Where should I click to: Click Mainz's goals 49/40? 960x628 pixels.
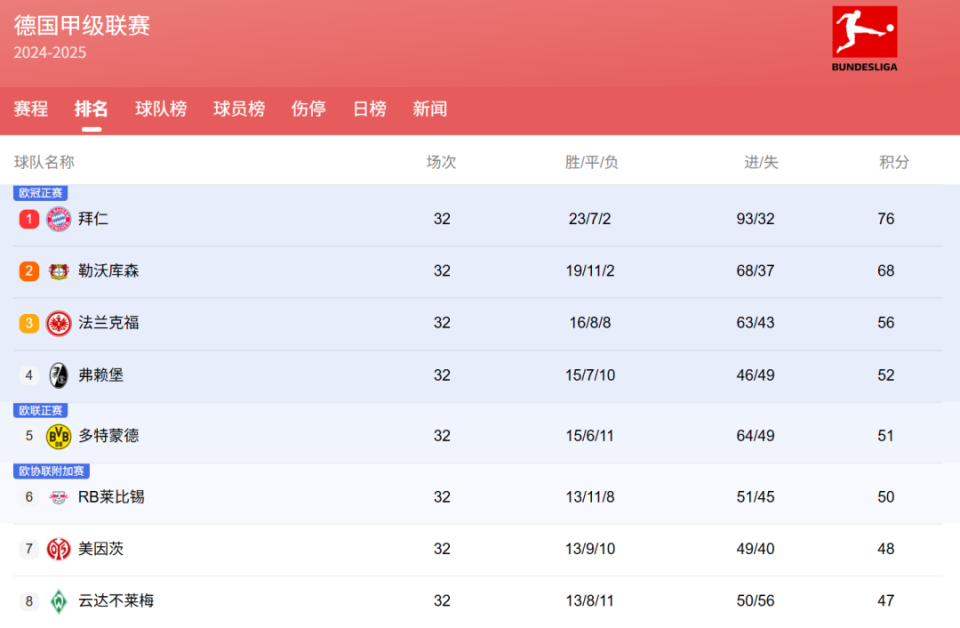coord(756,549)
